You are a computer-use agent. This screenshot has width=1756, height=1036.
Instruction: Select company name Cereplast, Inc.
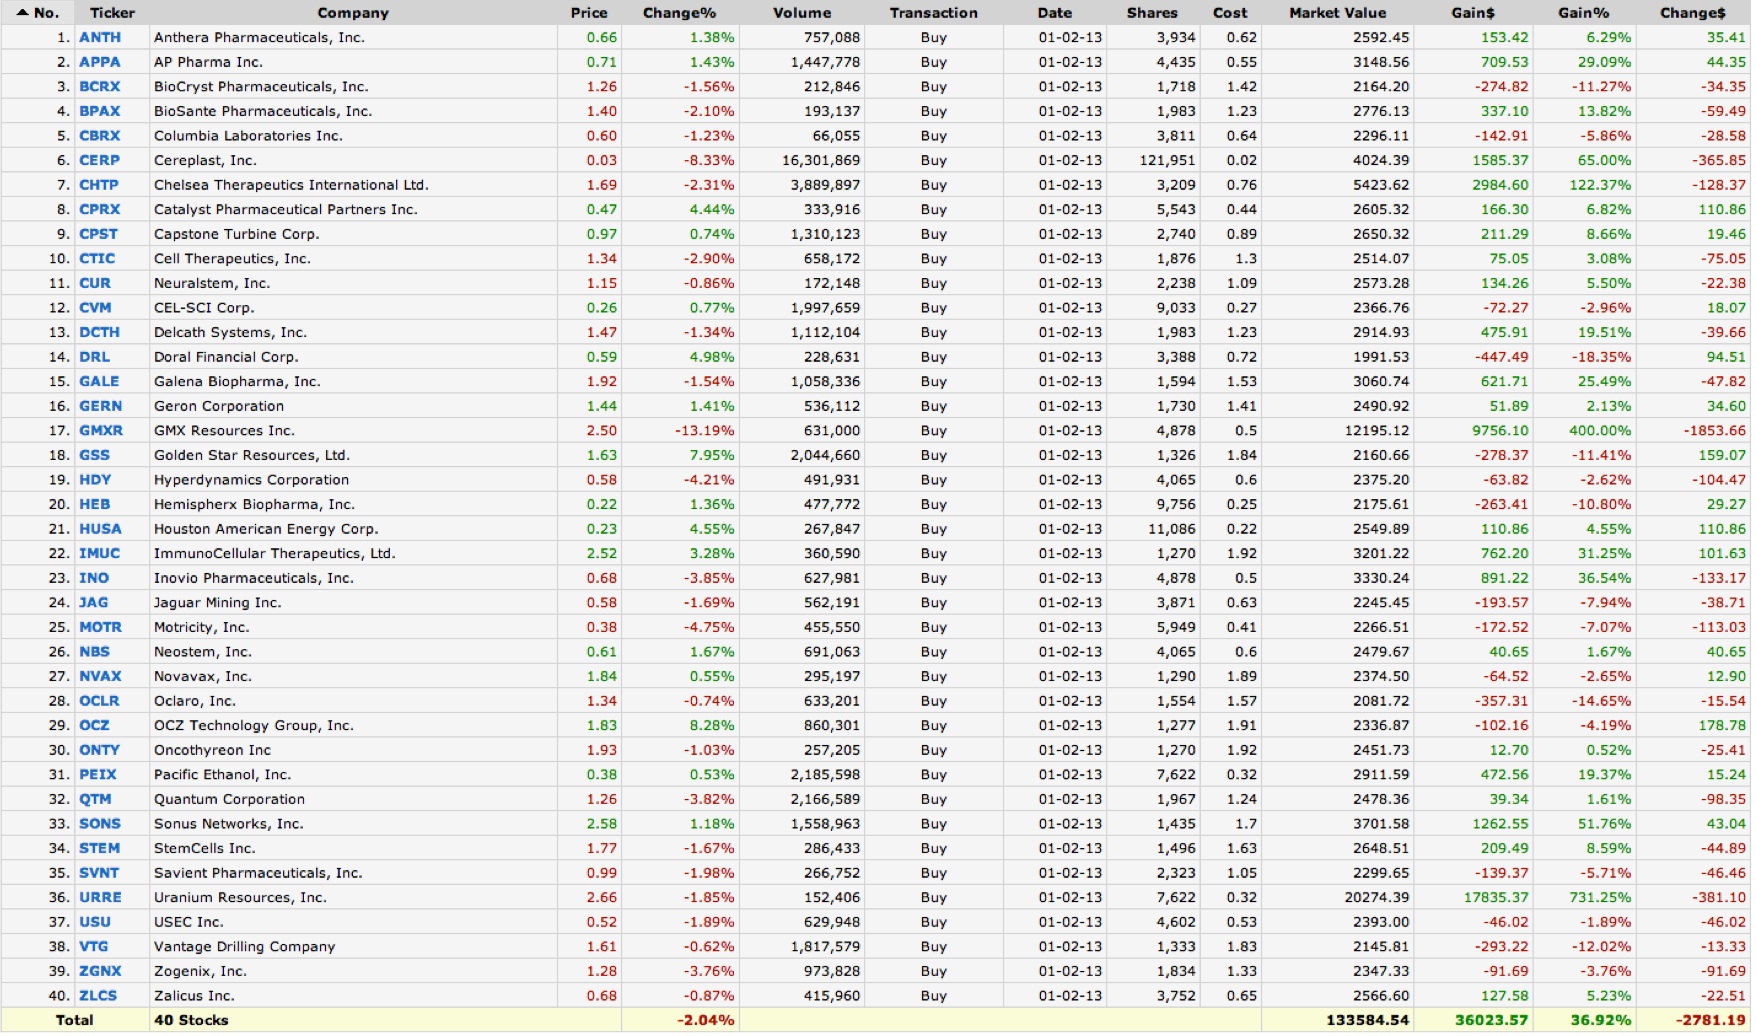205,160
